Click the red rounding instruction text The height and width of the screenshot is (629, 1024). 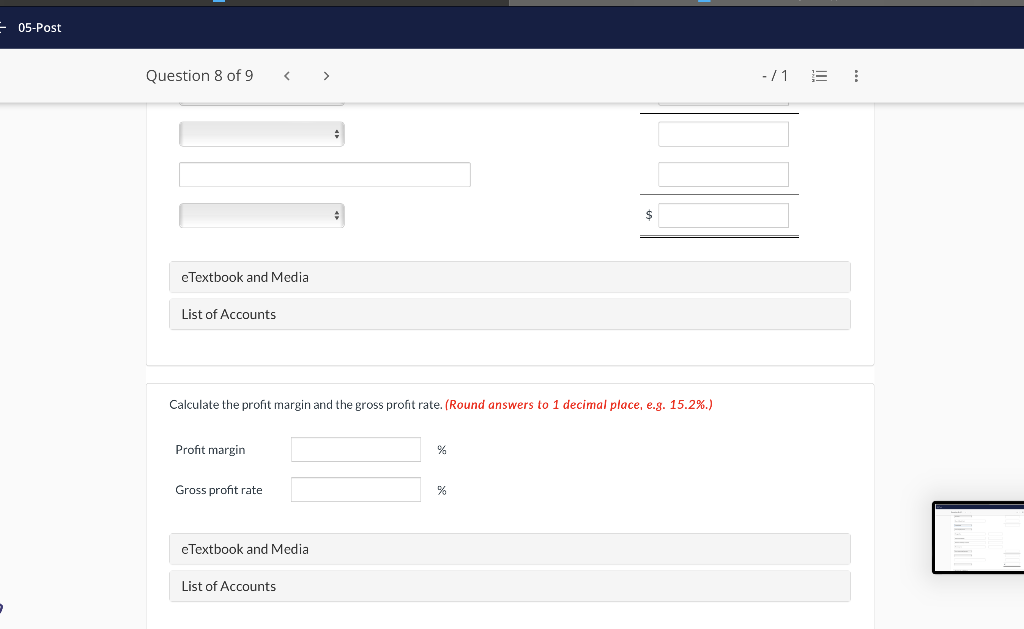tap(579, 404)
